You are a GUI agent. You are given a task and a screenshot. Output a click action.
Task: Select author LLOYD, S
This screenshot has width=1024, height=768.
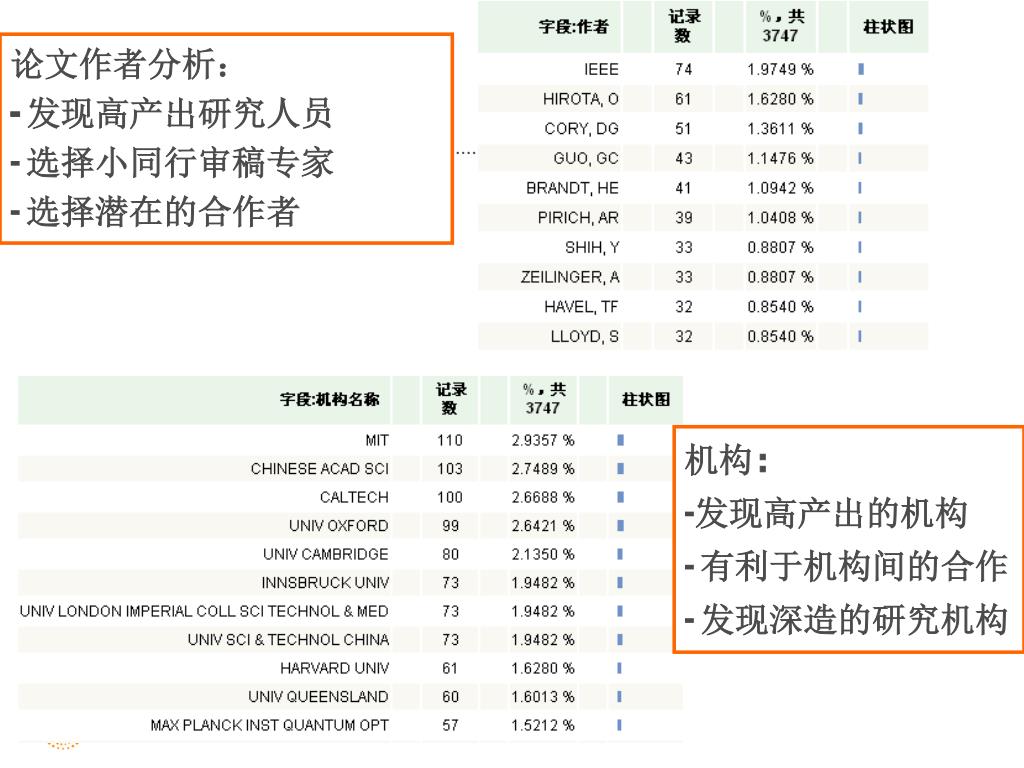tap(584, 337)
